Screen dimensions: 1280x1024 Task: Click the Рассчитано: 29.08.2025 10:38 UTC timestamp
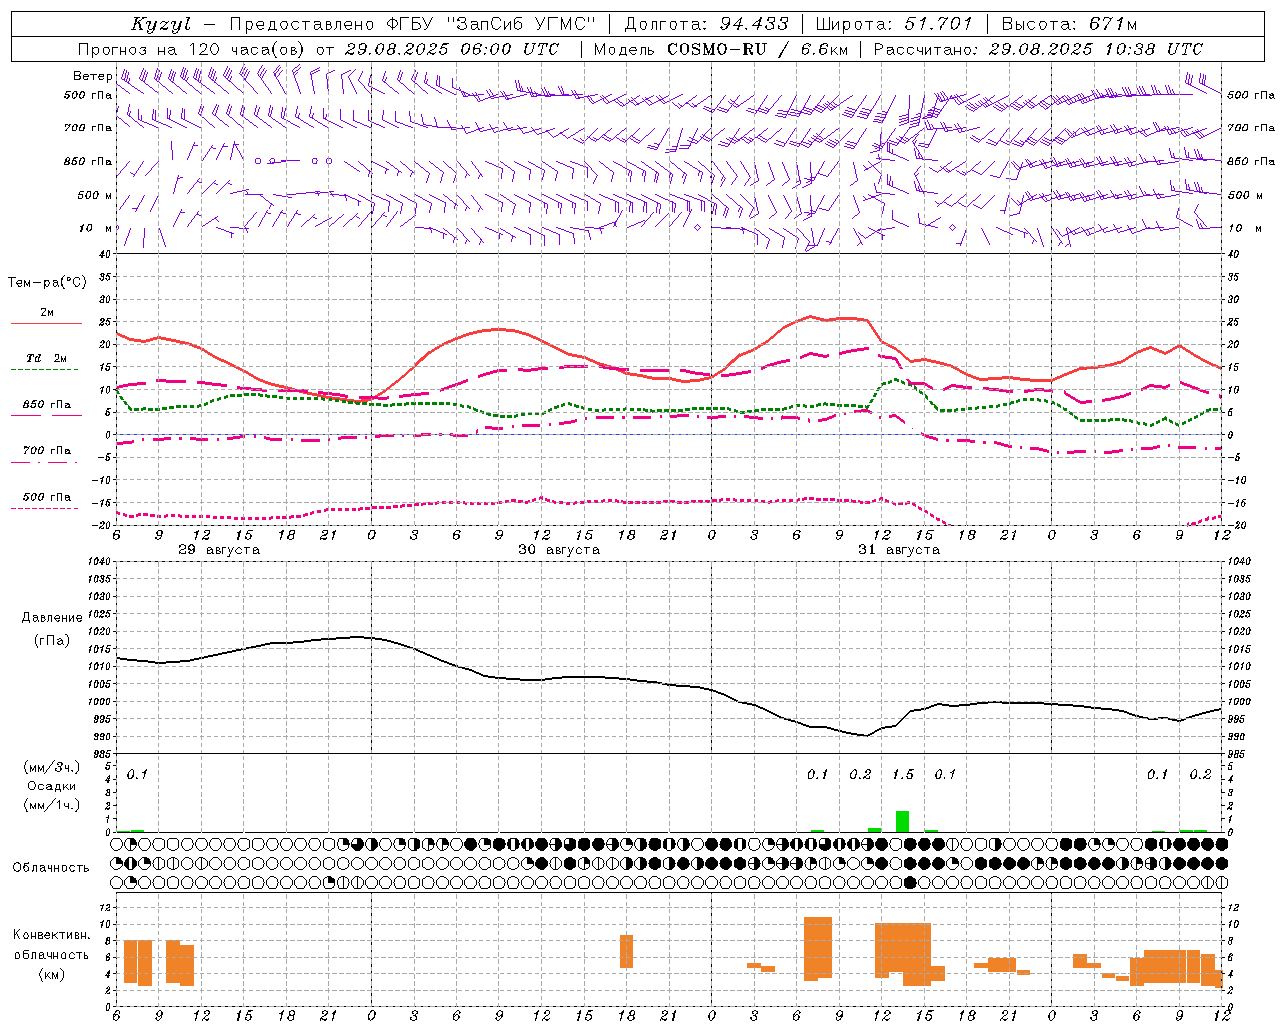(x=1038, y=49)
